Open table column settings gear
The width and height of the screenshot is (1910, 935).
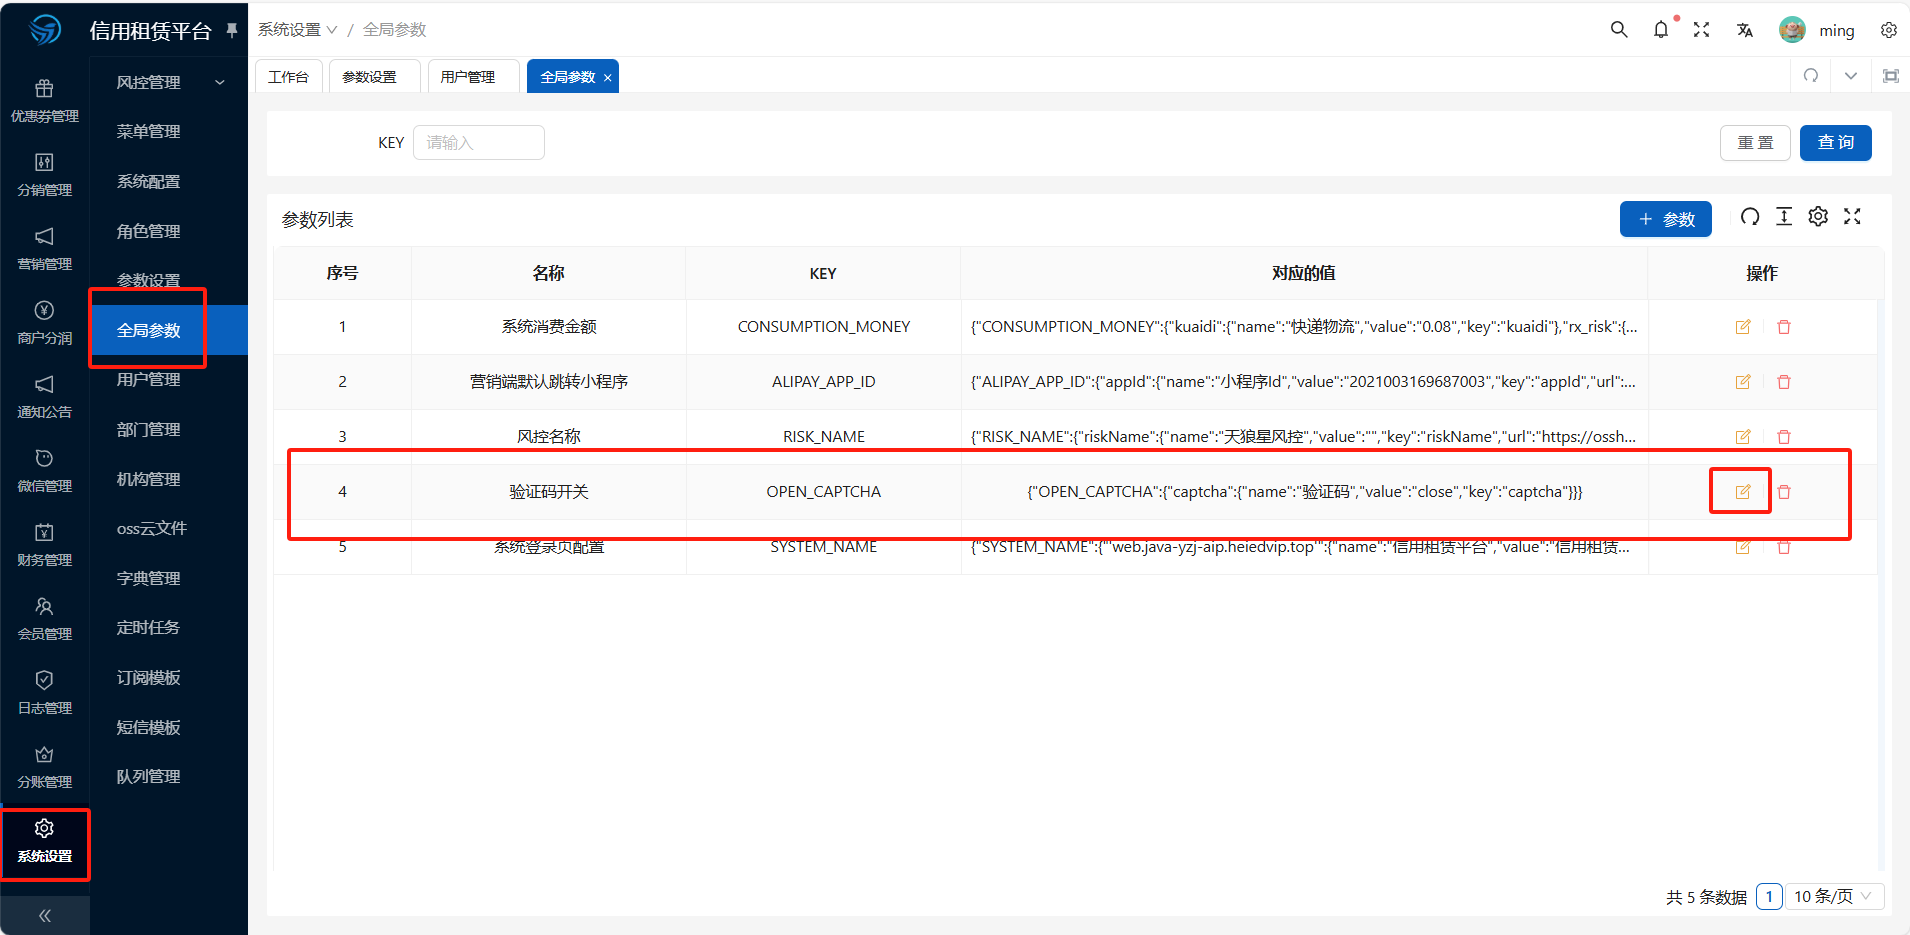pos(1818,217)
